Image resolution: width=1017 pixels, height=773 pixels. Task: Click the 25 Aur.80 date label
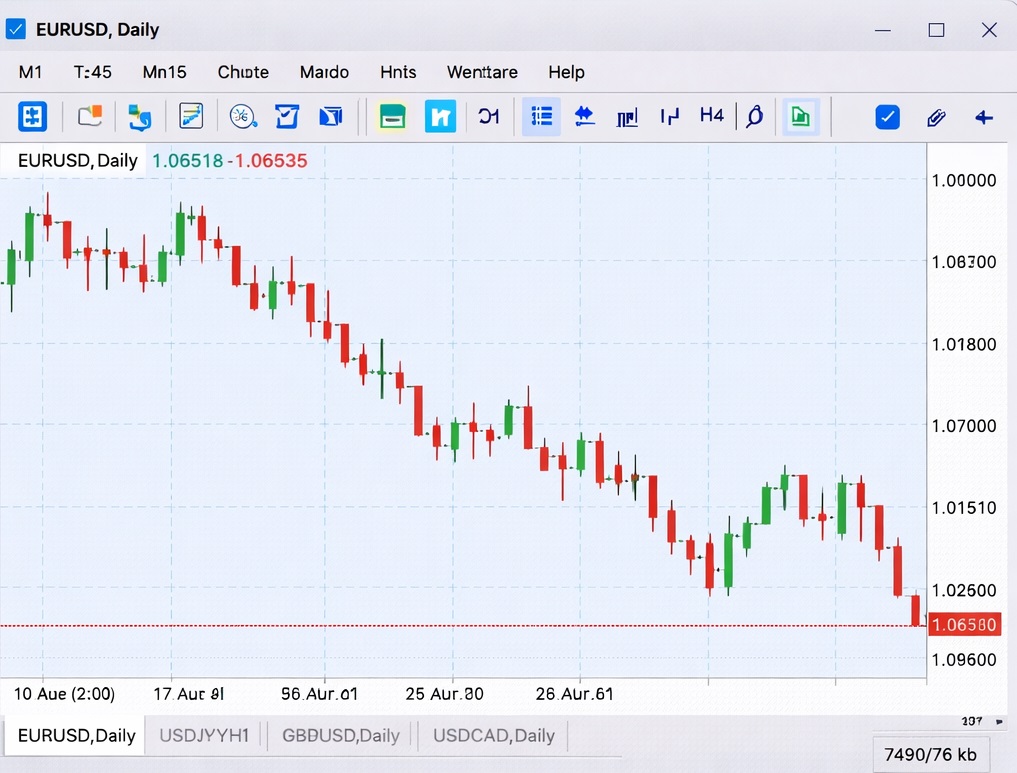point(444,694)
